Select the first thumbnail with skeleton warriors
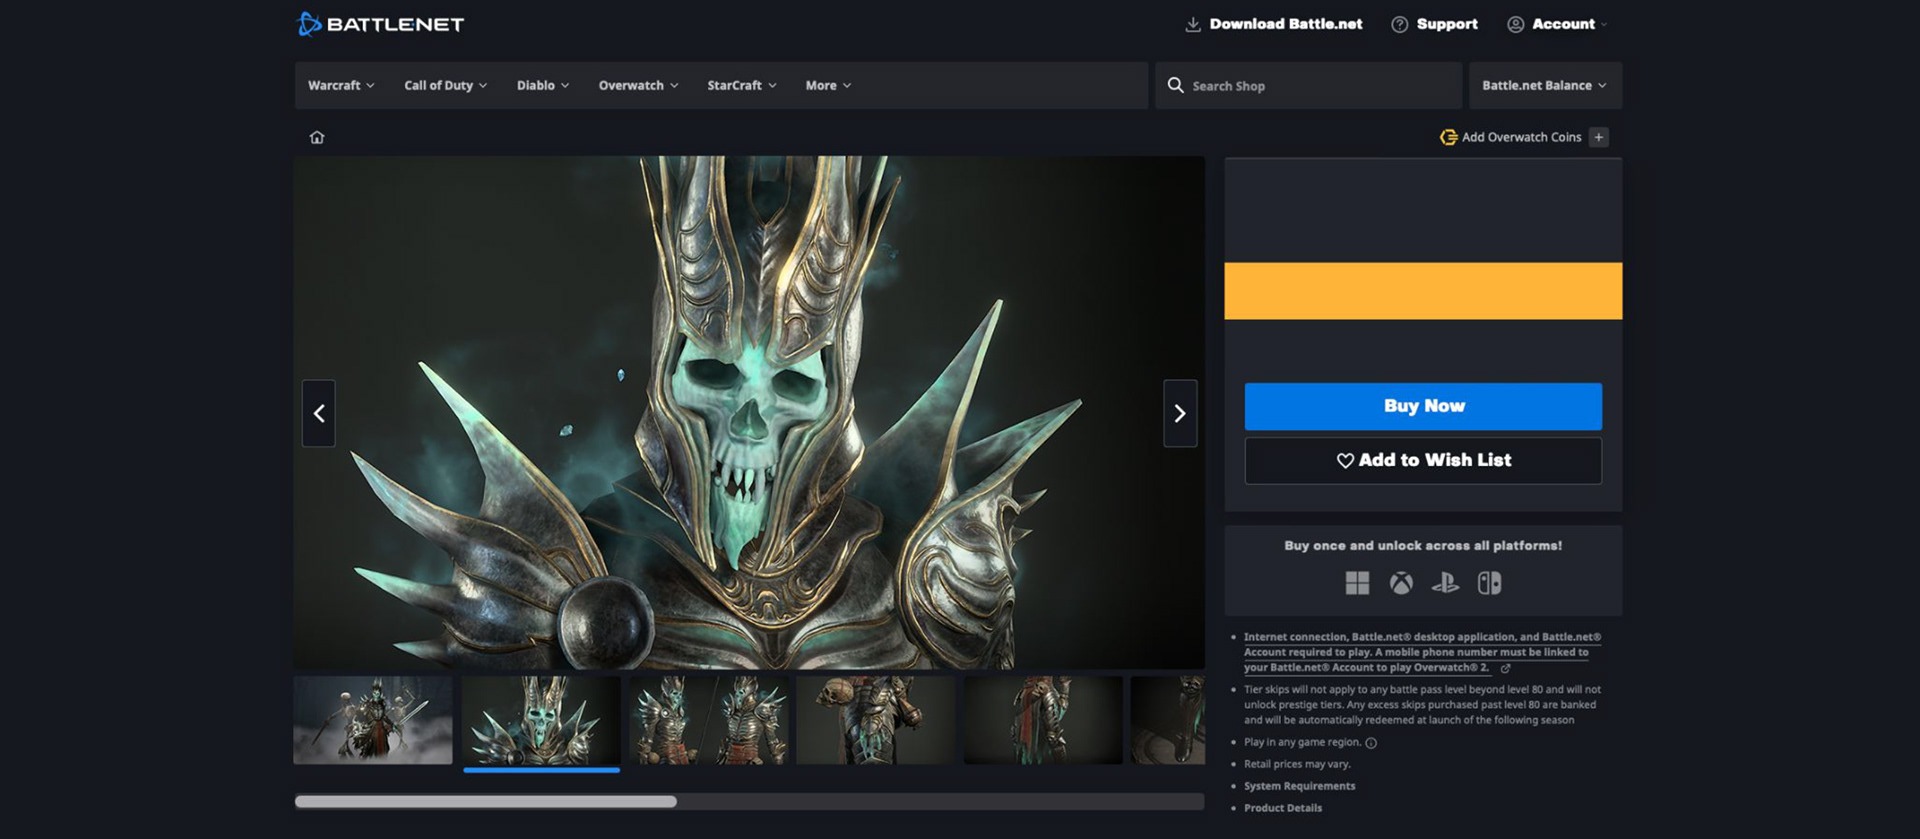The height and width of the screenshot is (839, 1920). click(x=373, y=720)
